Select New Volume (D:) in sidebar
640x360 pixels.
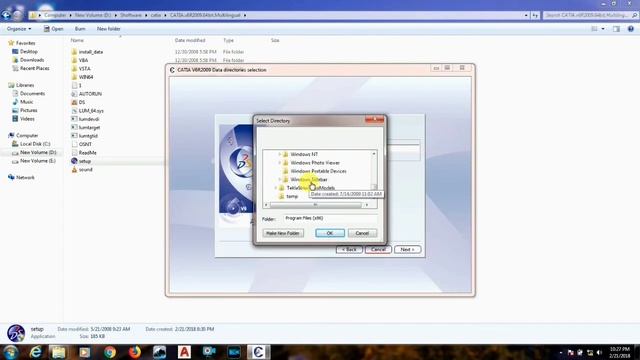coord(38,152)
